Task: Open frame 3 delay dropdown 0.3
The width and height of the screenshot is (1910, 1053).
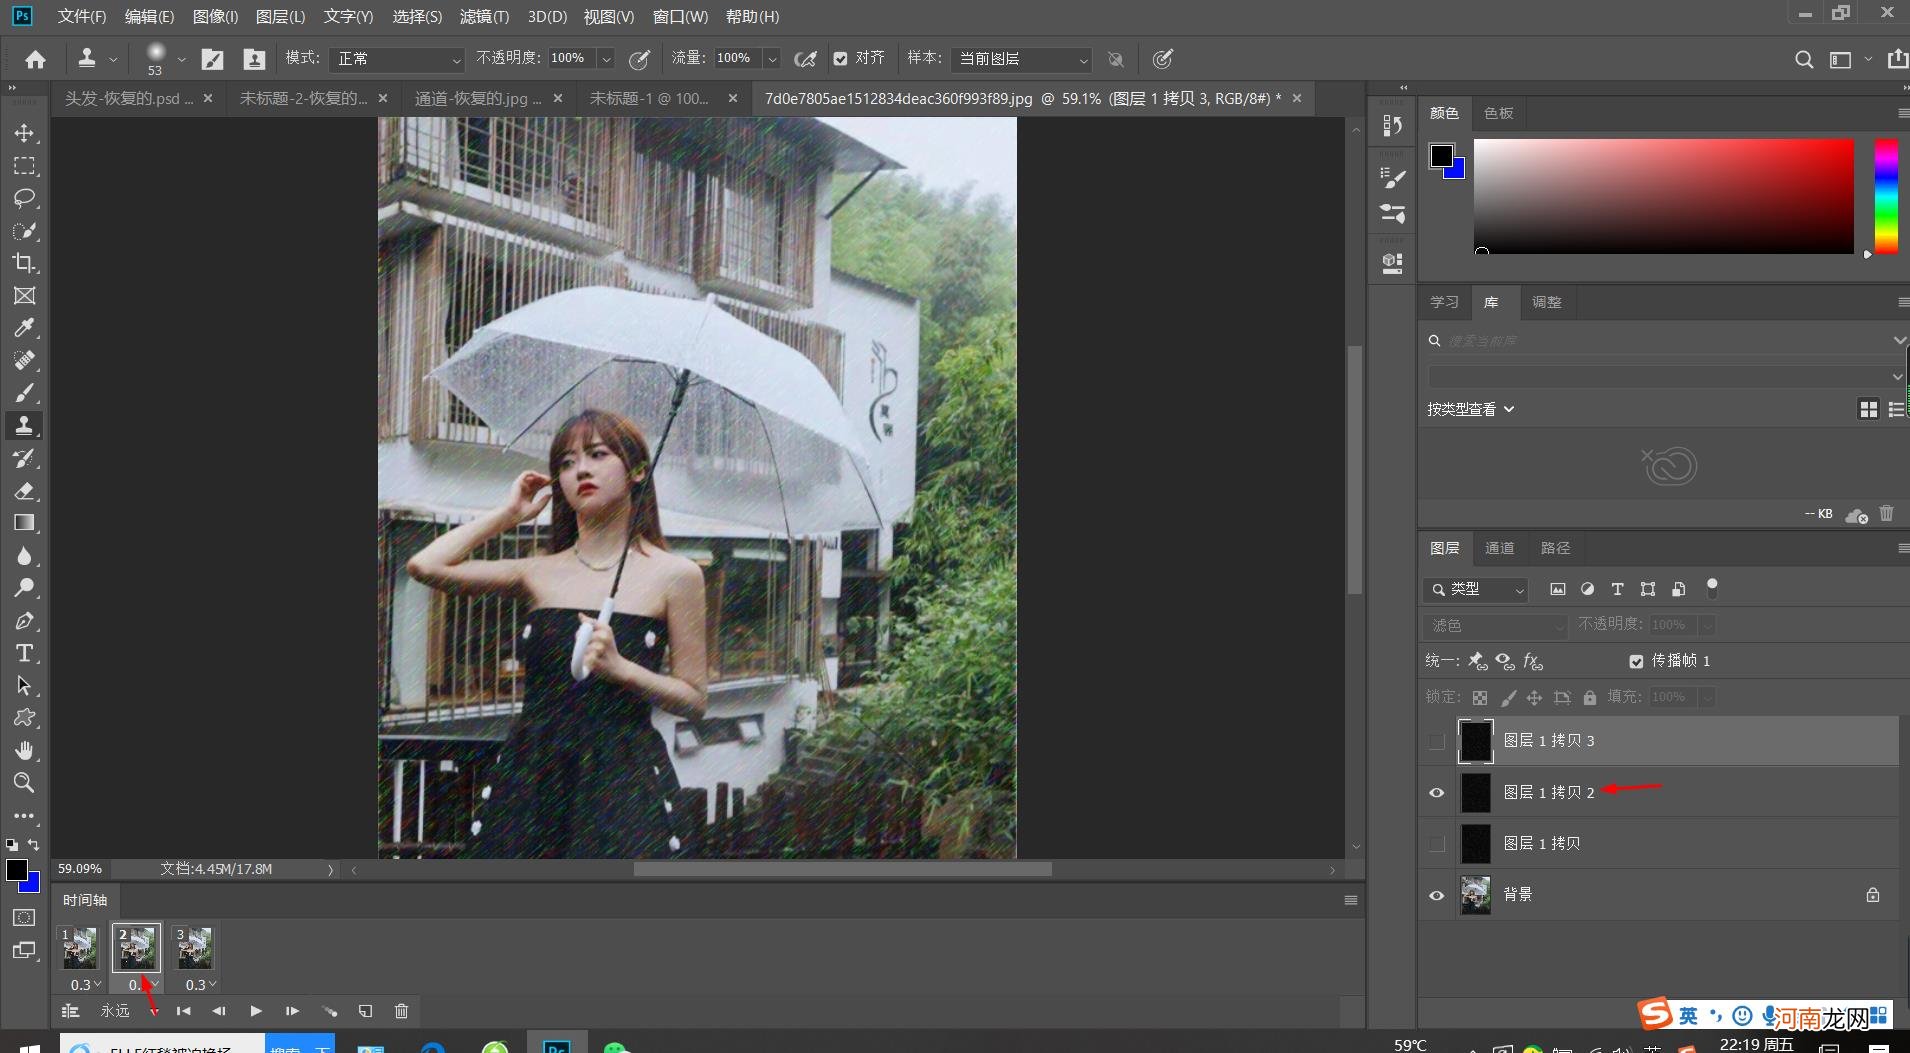Action: click(201, 985)
